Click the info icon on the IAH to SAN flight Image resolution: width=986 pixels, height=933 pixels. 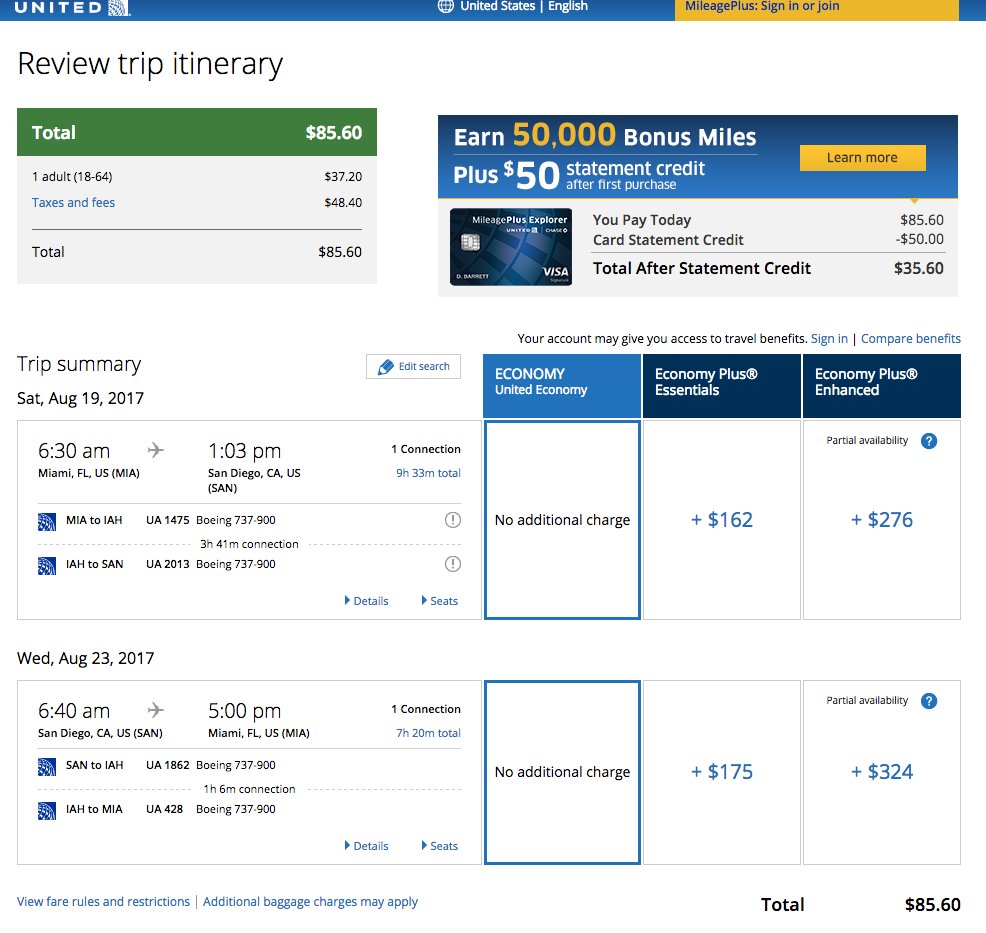point(453,564)
